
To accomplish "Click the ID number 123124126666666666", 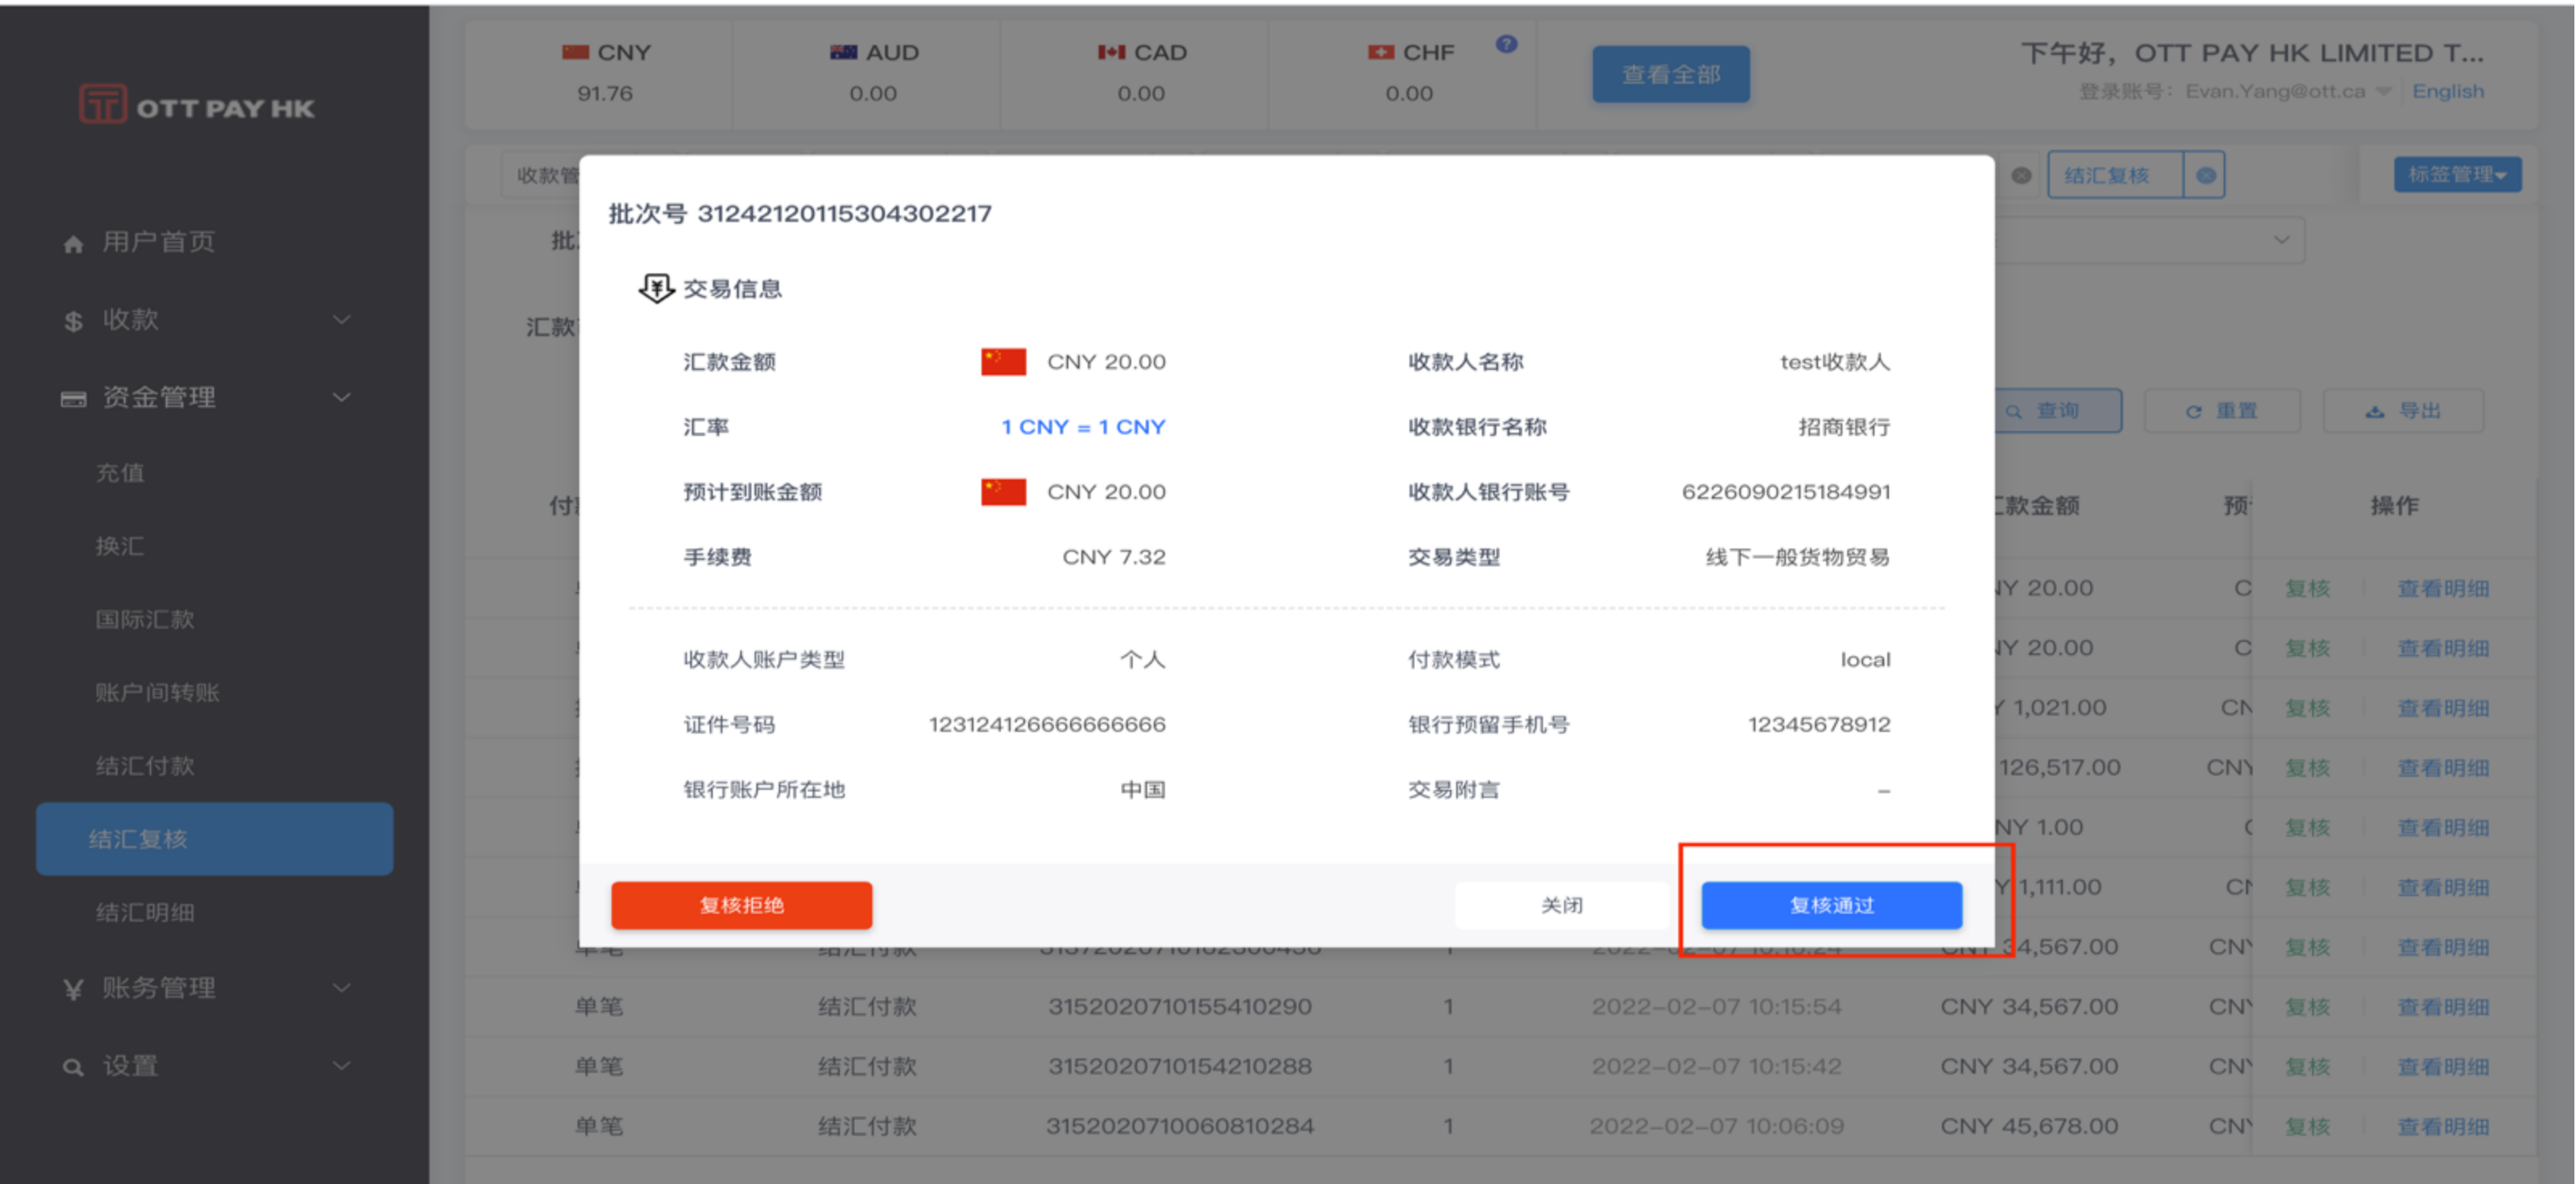I will (x=1047, y=724).
